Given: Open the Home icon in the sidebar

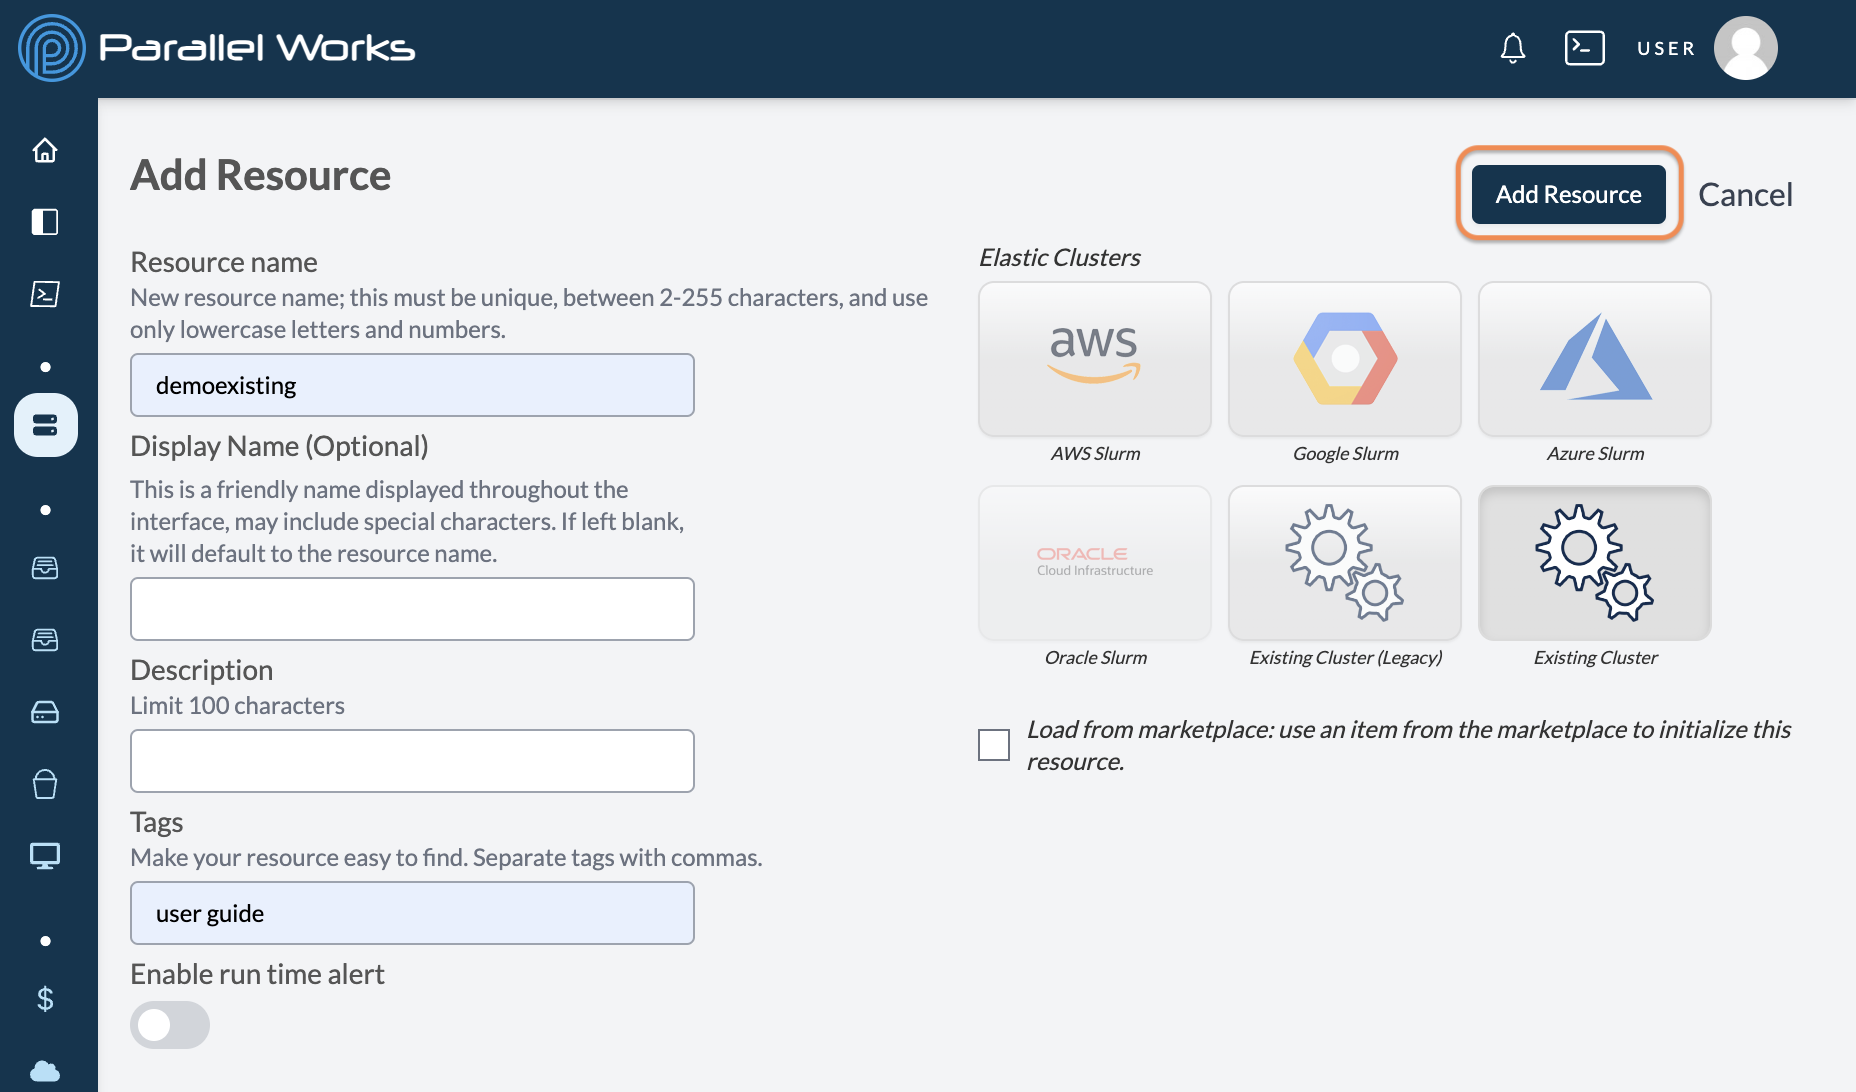Looking at the screenshot, I should tap(45, 150).
